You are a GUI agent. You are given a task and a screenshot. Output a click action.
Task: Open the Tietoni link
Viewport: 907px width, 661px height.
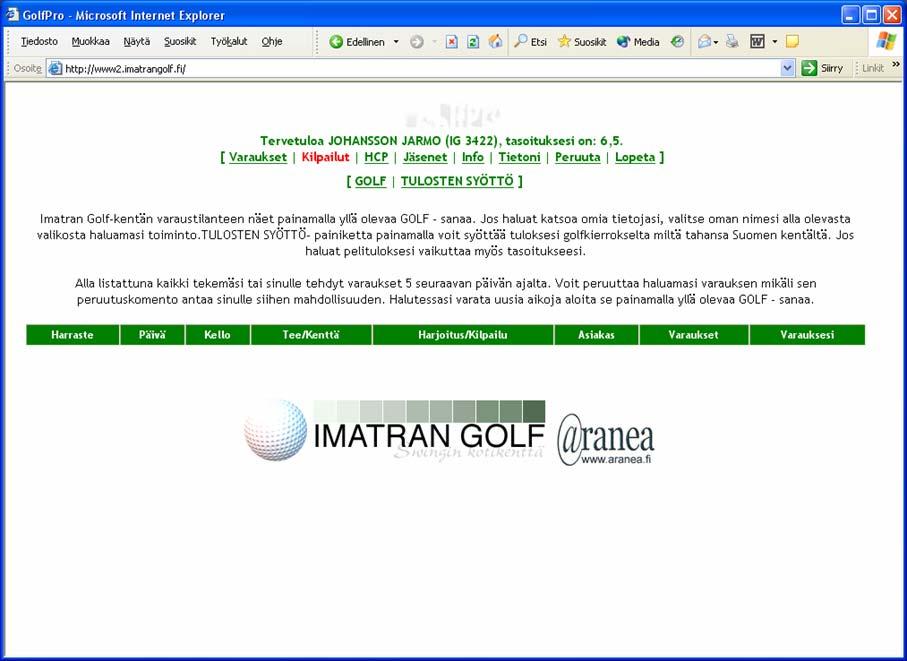[x=519, y=157]
